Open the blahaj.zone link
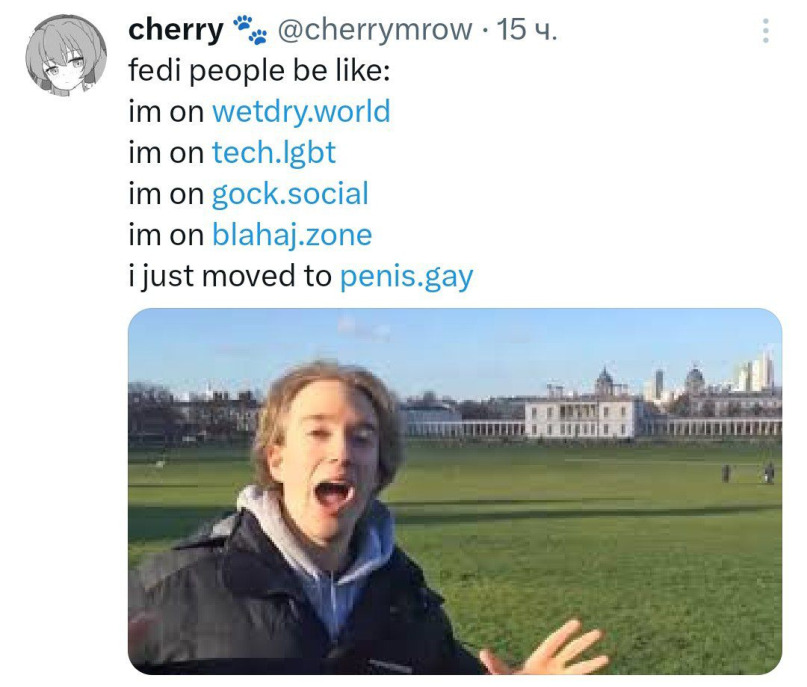807x687 pixels. [292, 235]
